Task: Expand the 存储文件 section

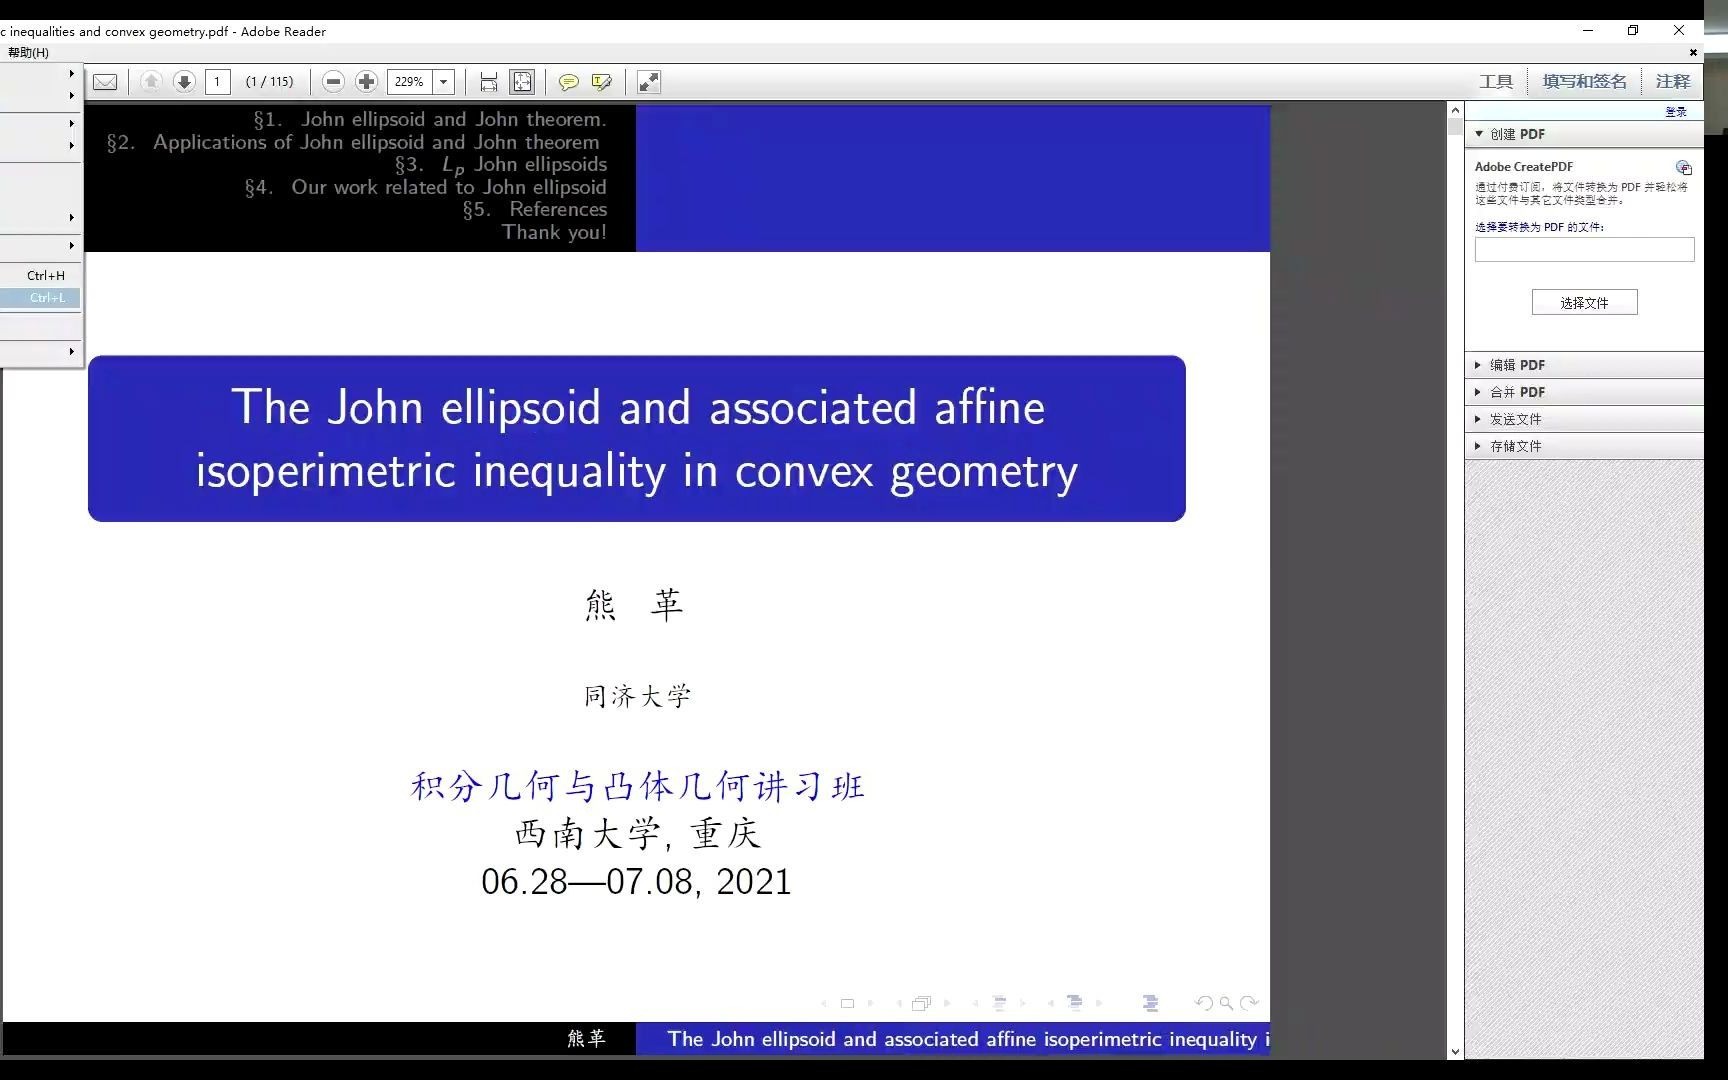Action: click(x=1585, y=446)
